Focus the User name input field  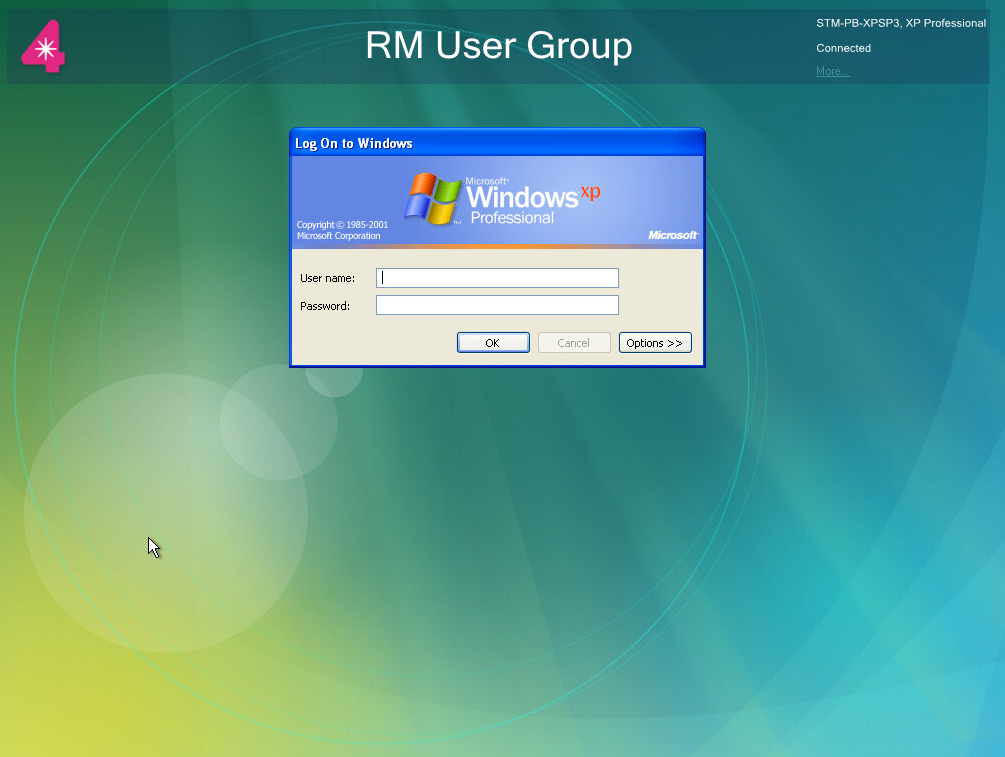click(x=497, y=278)
